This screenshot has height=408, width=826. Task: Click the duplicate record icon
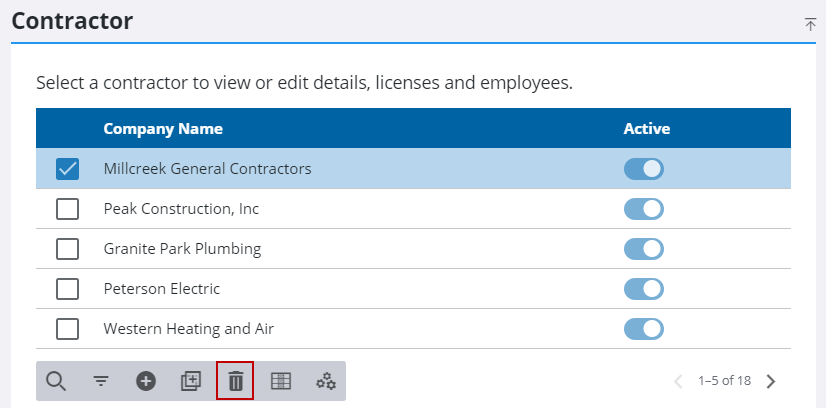pos(191,381)
